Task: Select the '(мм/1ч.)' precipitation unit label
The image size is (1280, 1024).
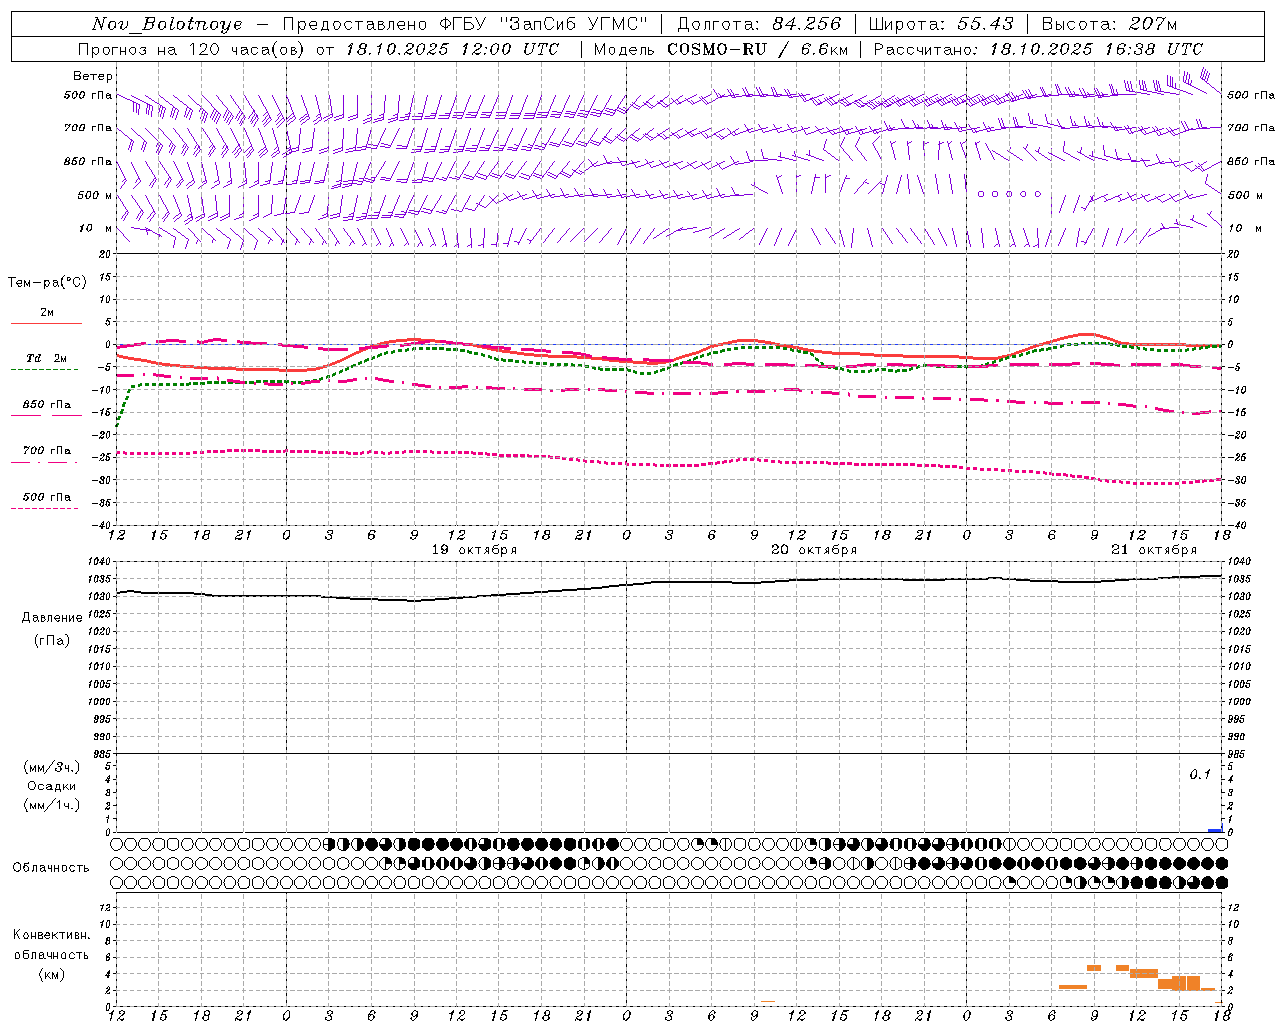Action: click(52, 805)
